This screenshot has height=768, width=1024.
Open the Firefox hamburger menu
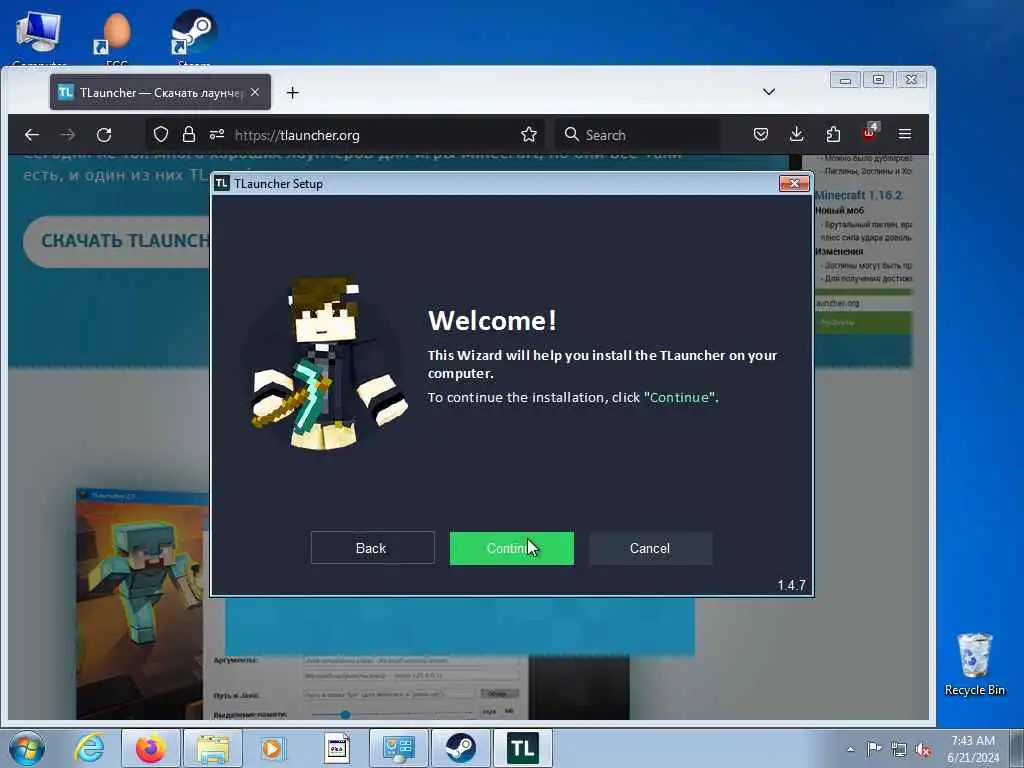904,135
